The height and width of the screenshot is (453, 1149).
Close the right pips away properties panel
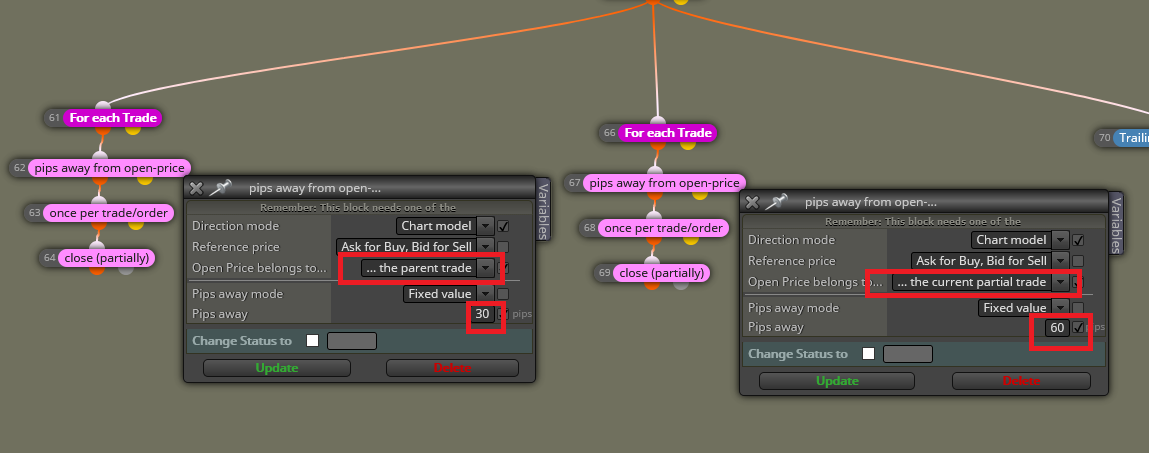752,202
